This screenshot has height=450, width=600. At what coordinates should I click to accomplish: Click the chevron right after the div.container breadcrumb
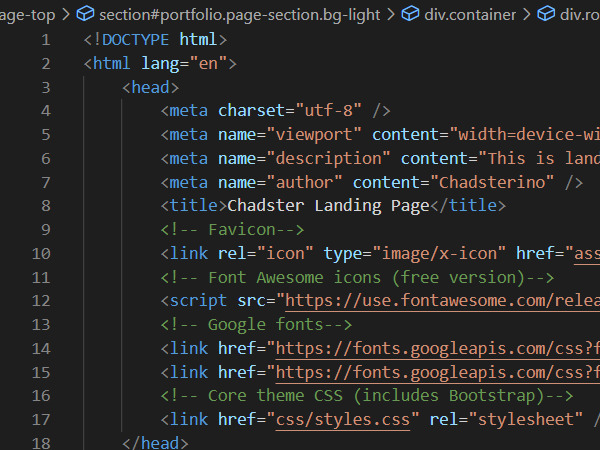coord(526,14)
